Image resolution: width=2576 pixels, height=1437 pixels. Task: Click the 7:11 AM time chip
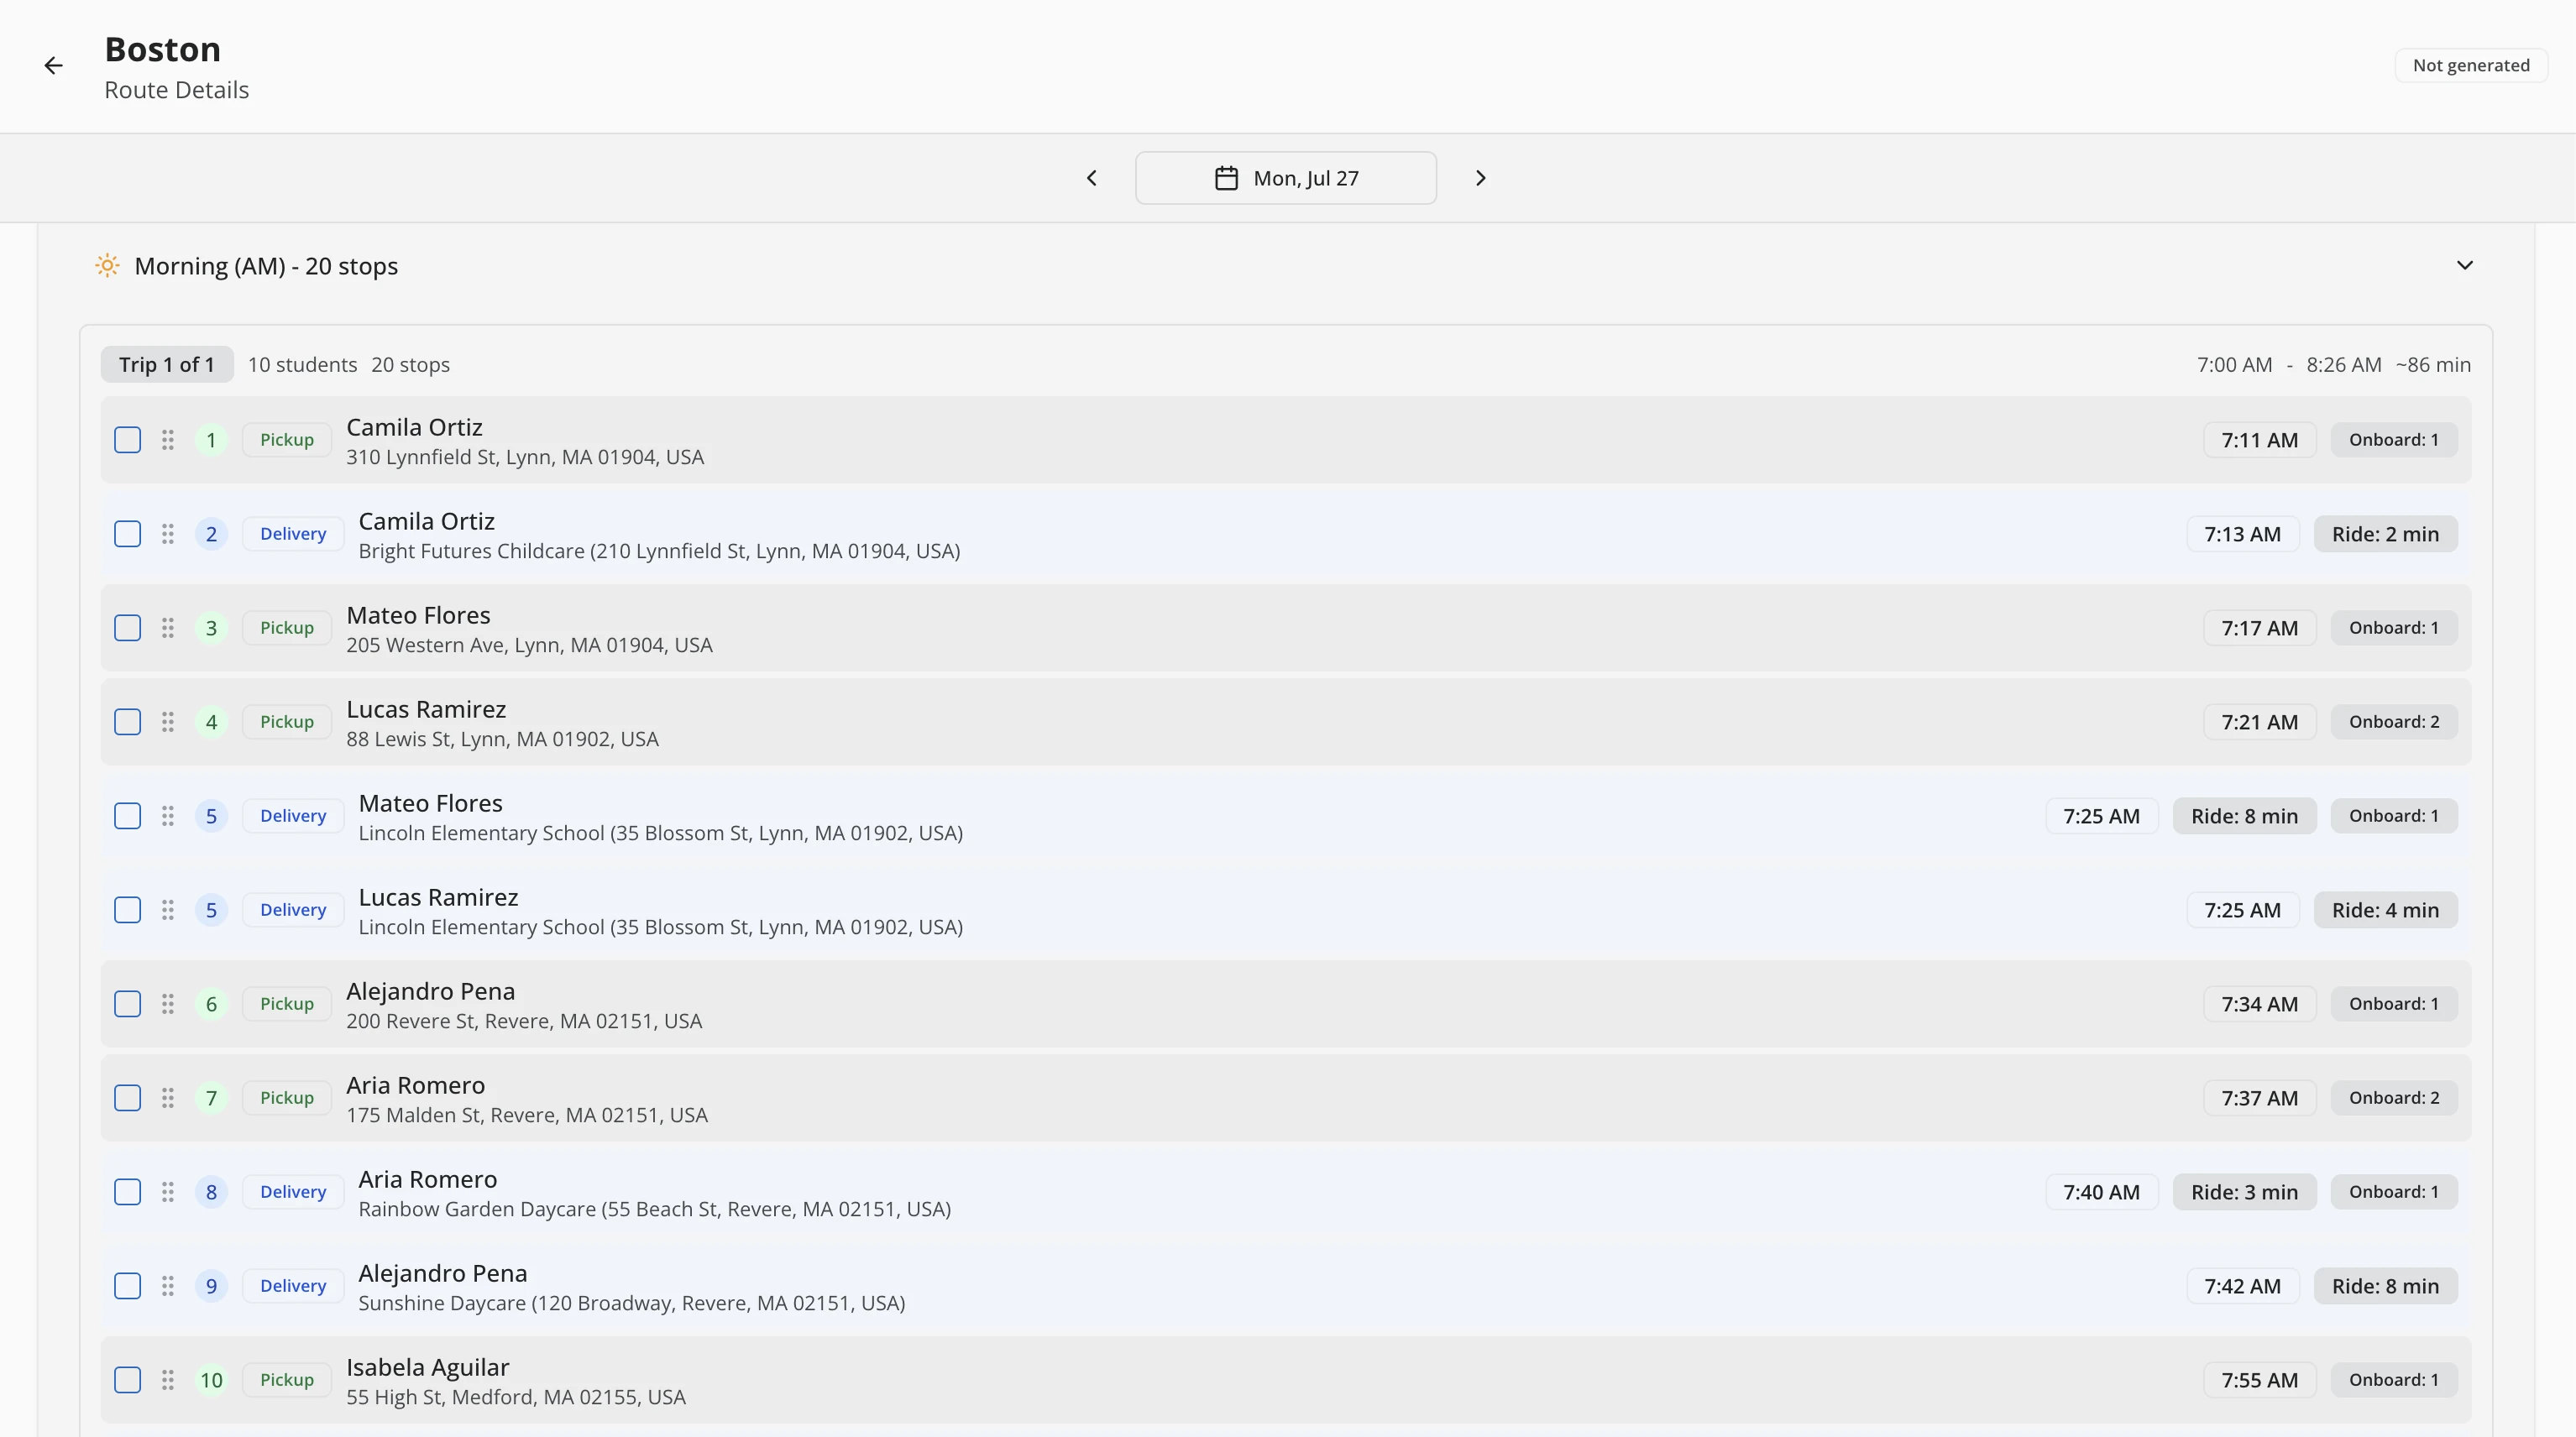[x=2260, y=440]
